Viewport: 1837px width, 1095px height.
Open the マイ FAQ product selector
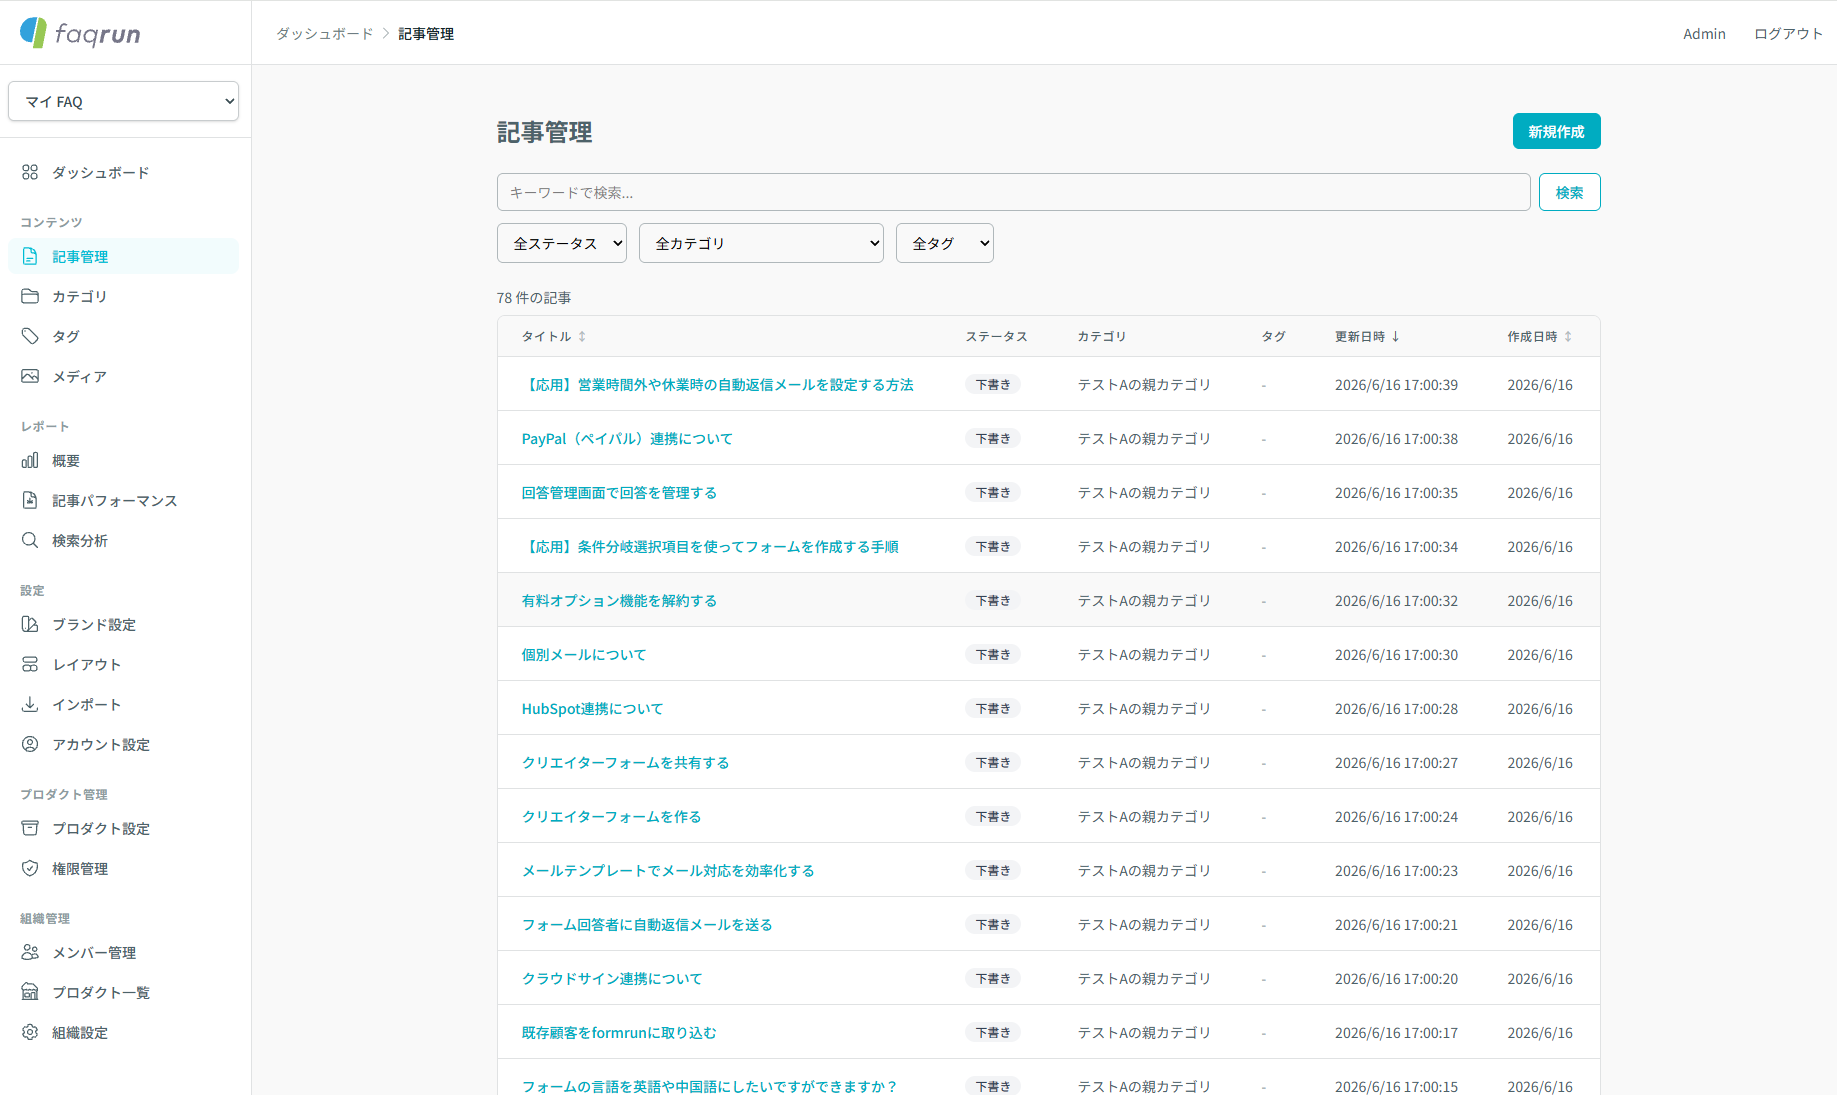point(124,101)
